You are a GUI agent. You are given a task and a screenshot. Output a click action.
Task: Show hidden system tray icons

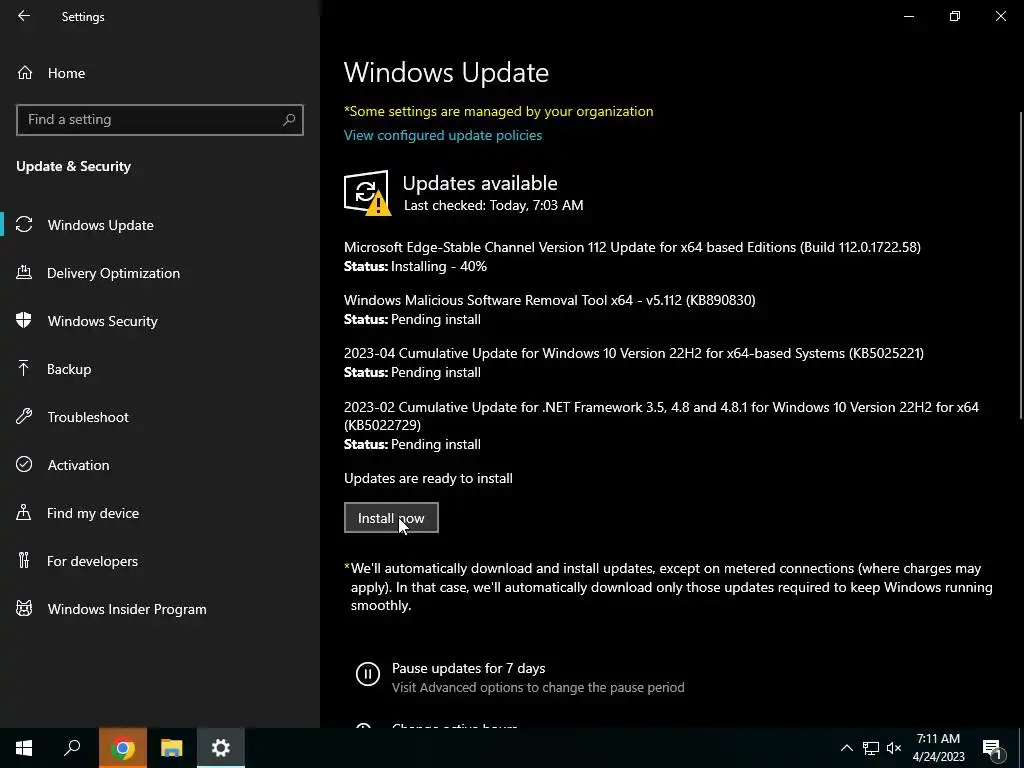tap(846, 748)
